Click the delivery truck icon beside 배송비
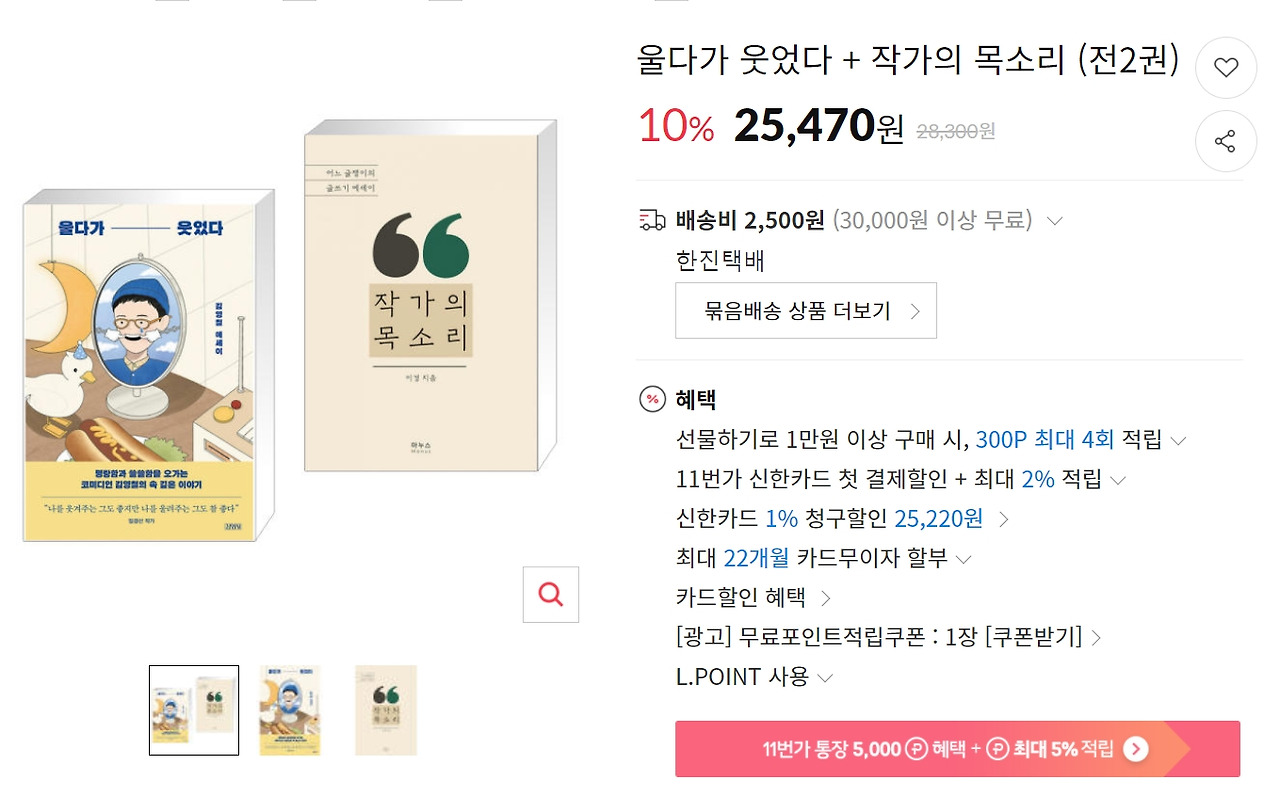The image size is (1280, 796). 651,219
